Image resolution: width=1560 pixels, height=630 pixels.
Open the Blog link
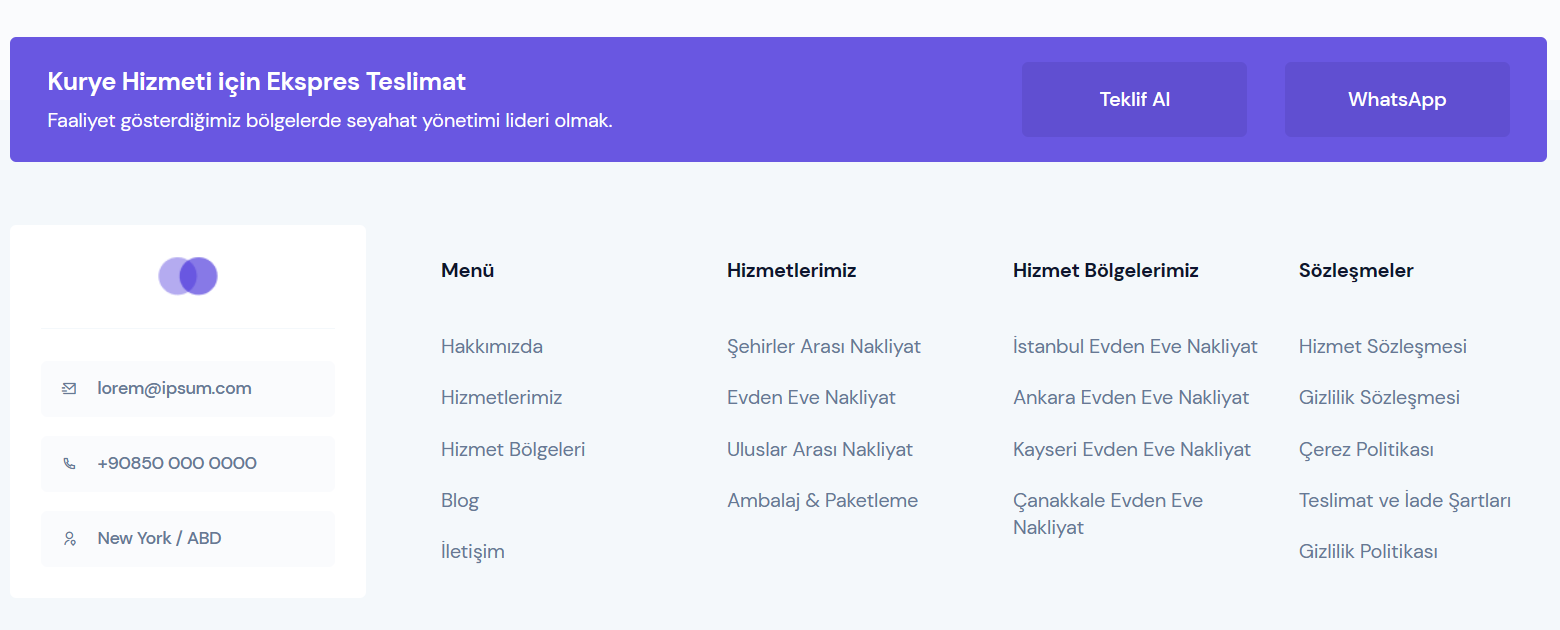click(460, 500)
